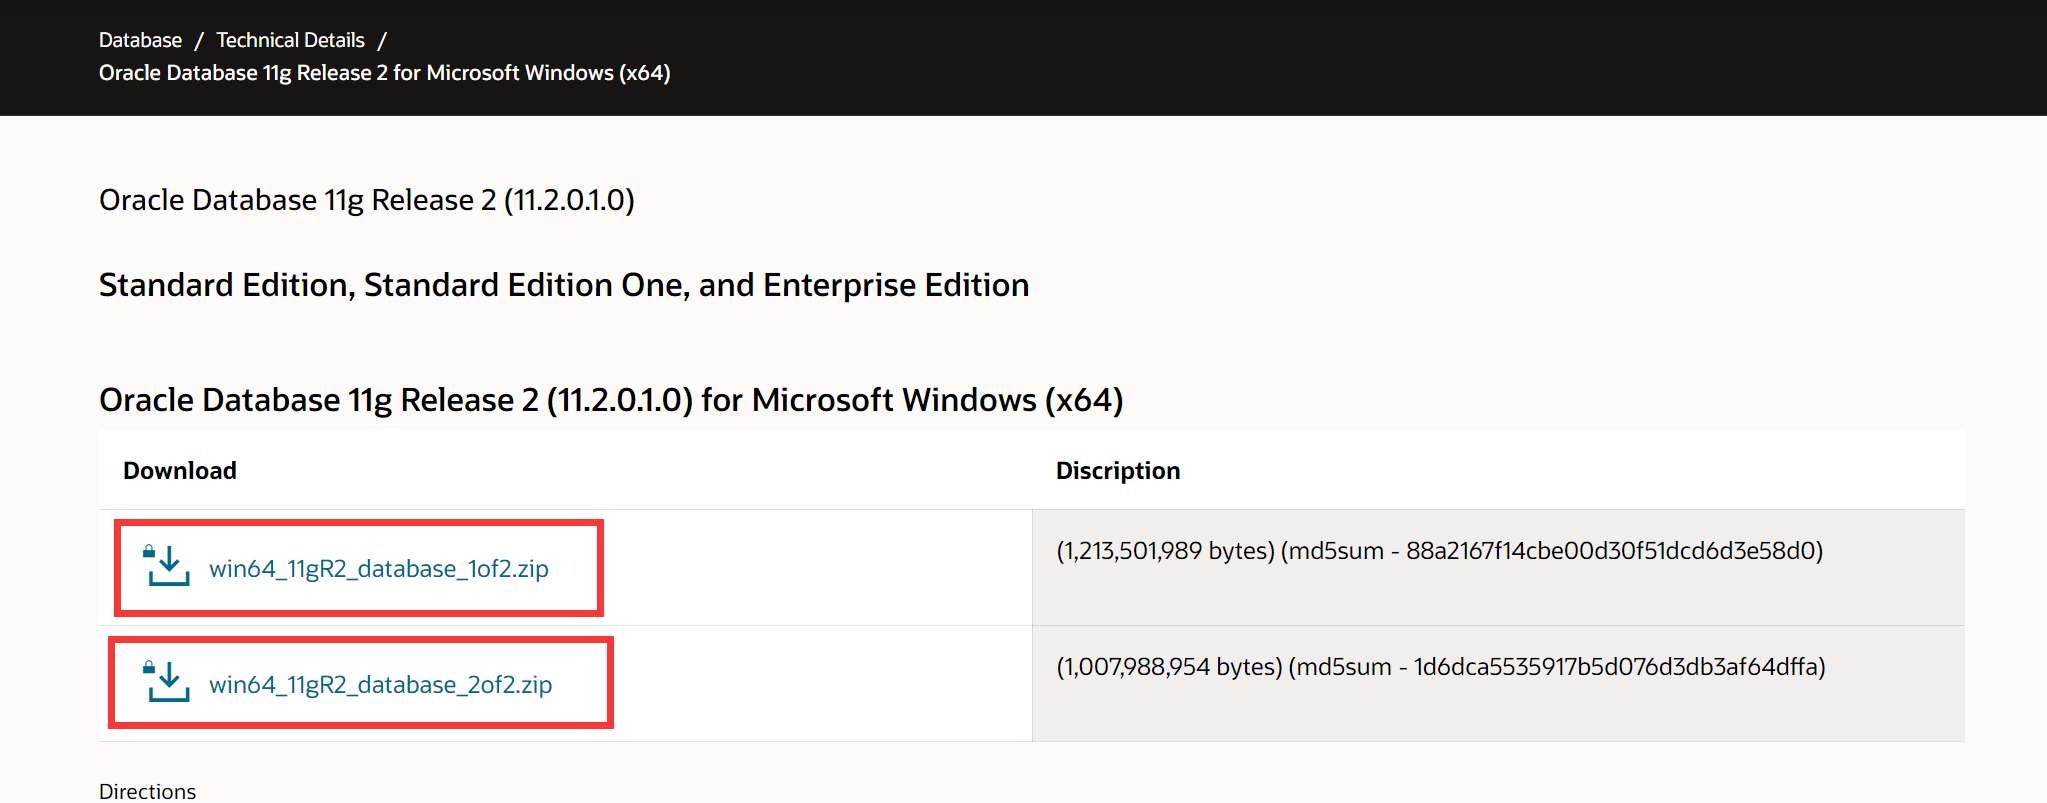The height and width of the screenshot is (803, 2047).
Task: Select the 1,213,501,989 bytes md5sum text
Action: pos(1440,551)
